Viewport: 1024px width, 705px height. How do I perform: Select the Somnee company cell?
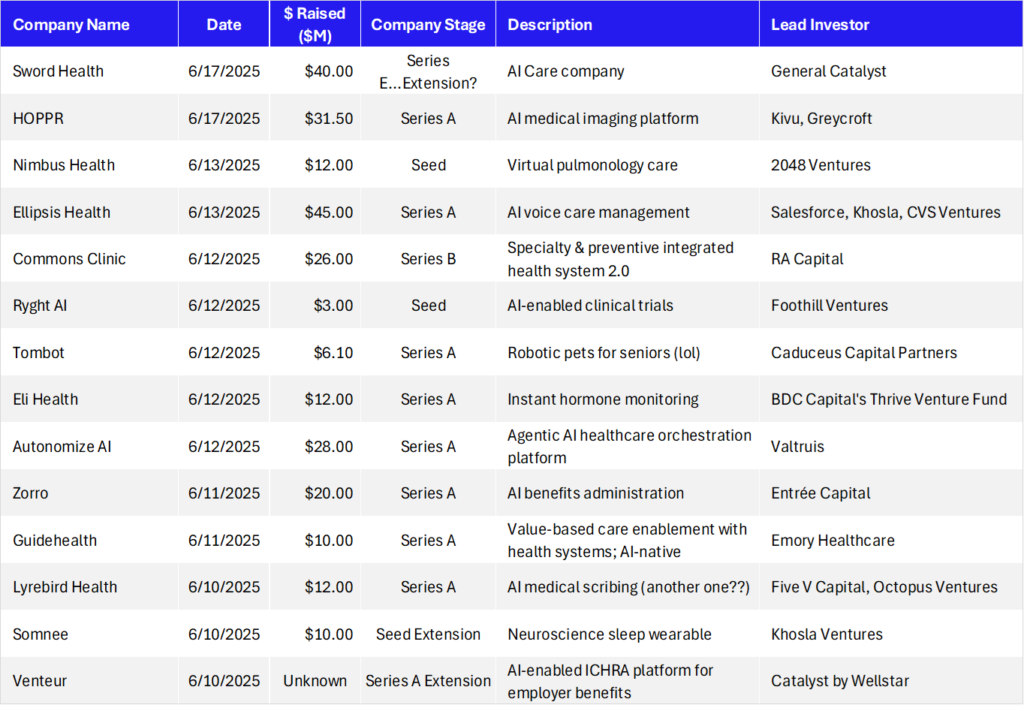(x=89, y=634)
